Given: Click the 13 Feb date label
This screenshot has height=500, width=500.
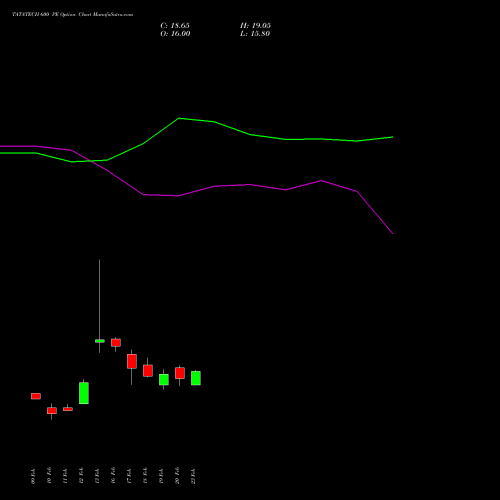Looking at the screenshot, I should [x=97, y=476].
